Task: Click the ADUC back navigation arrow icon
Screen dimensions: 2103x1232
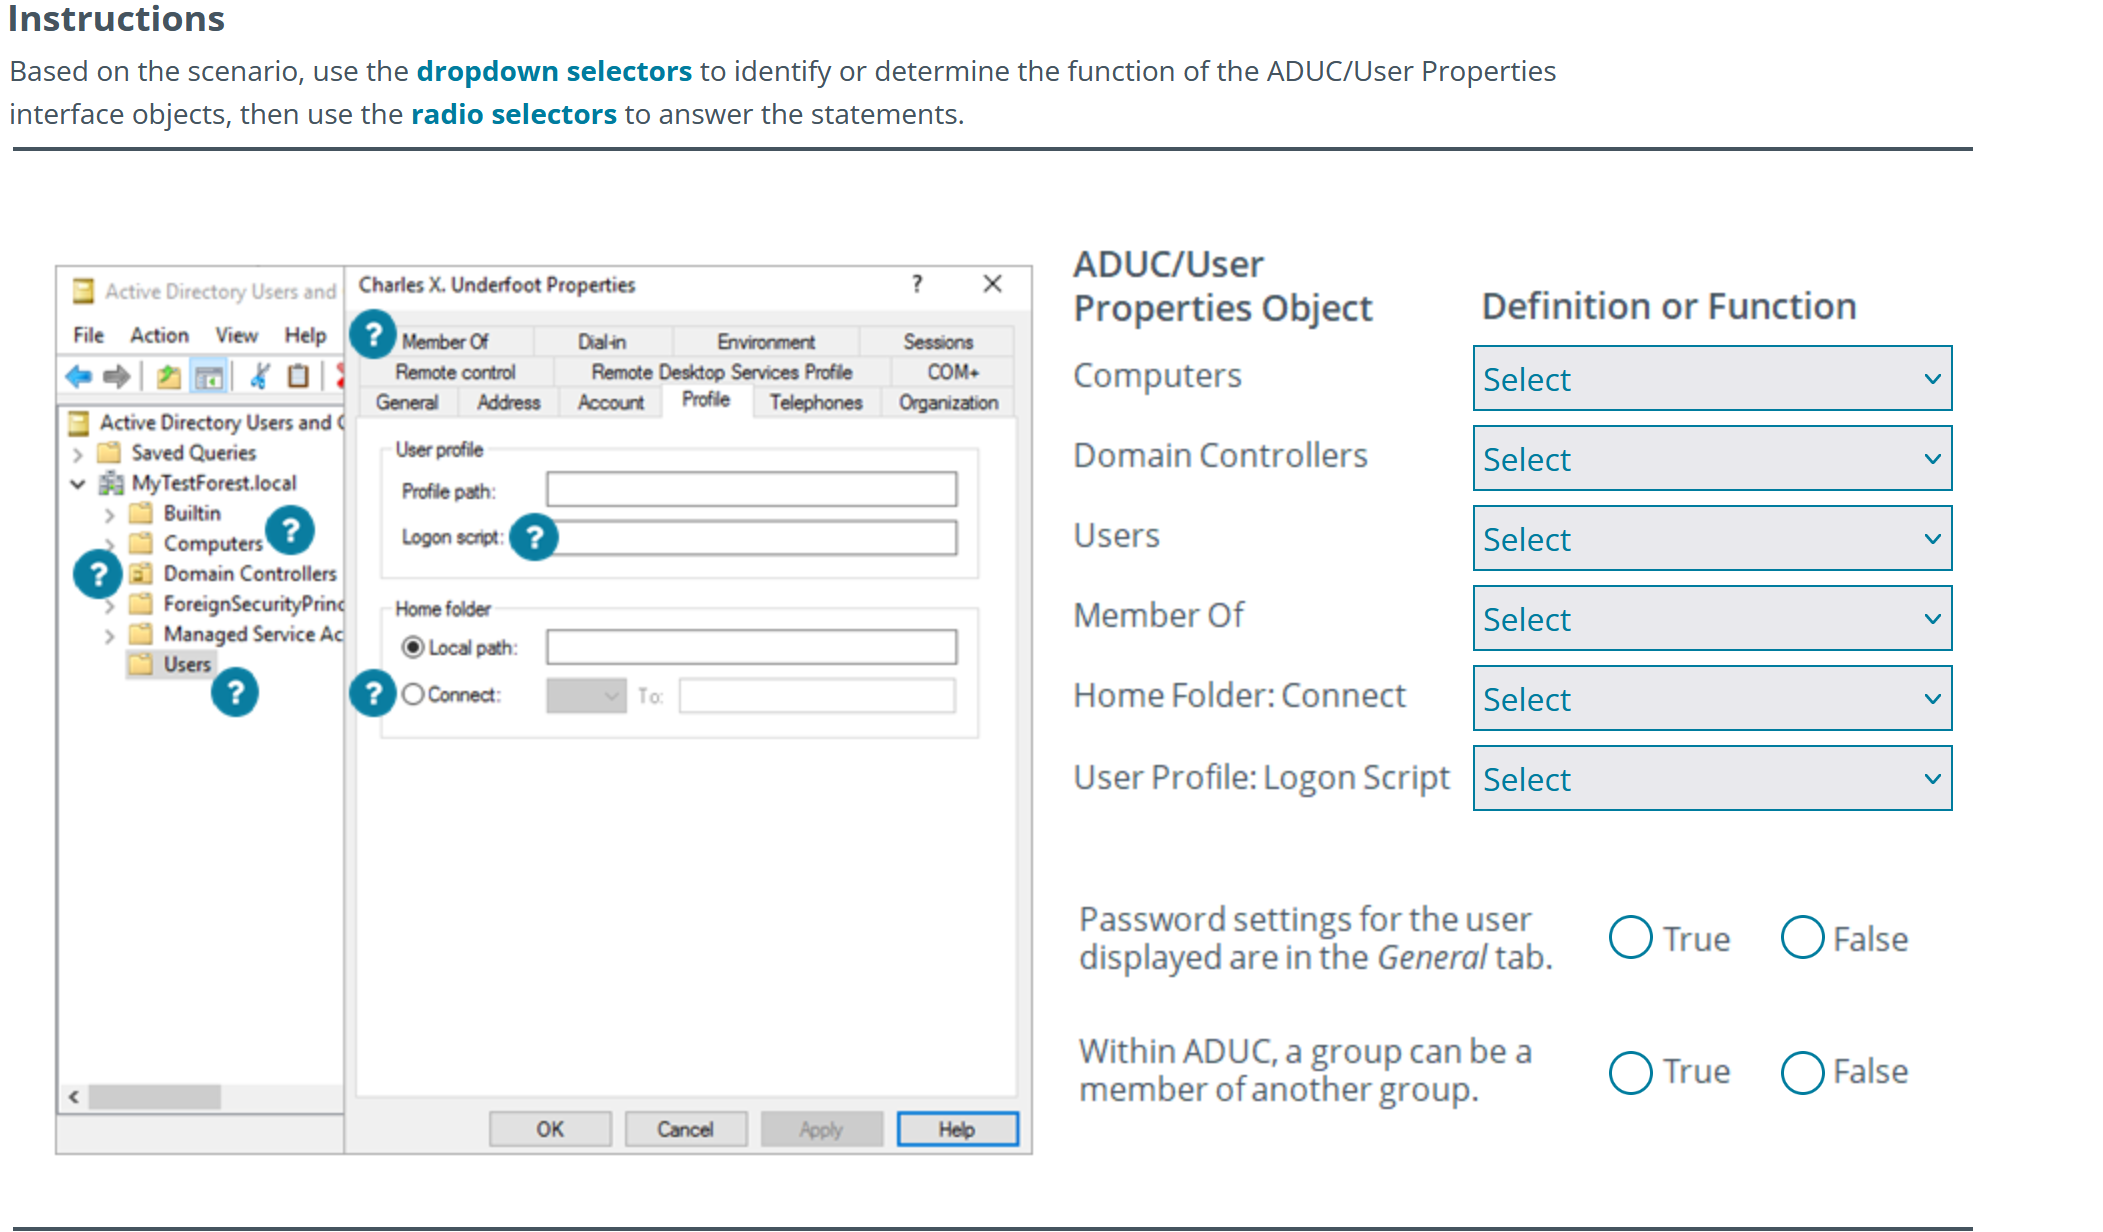Action: point(76,378)
